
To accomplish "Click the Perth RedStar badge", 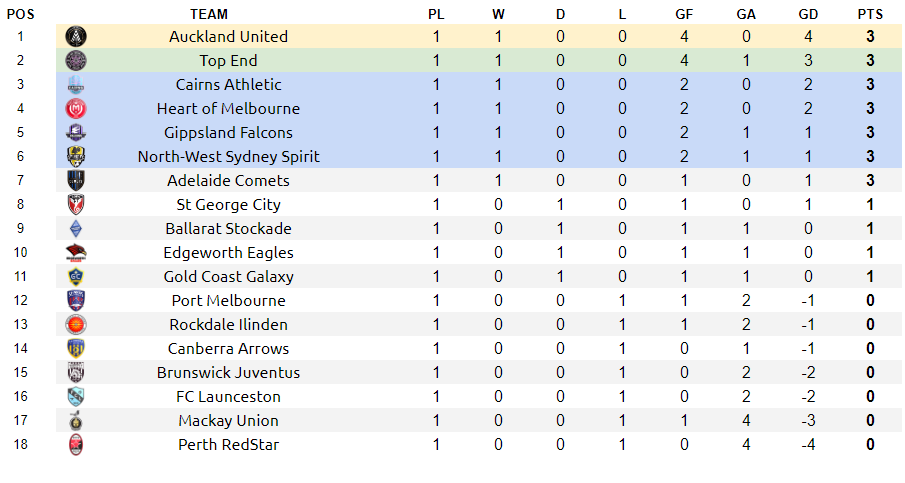I will coord(76,445).
